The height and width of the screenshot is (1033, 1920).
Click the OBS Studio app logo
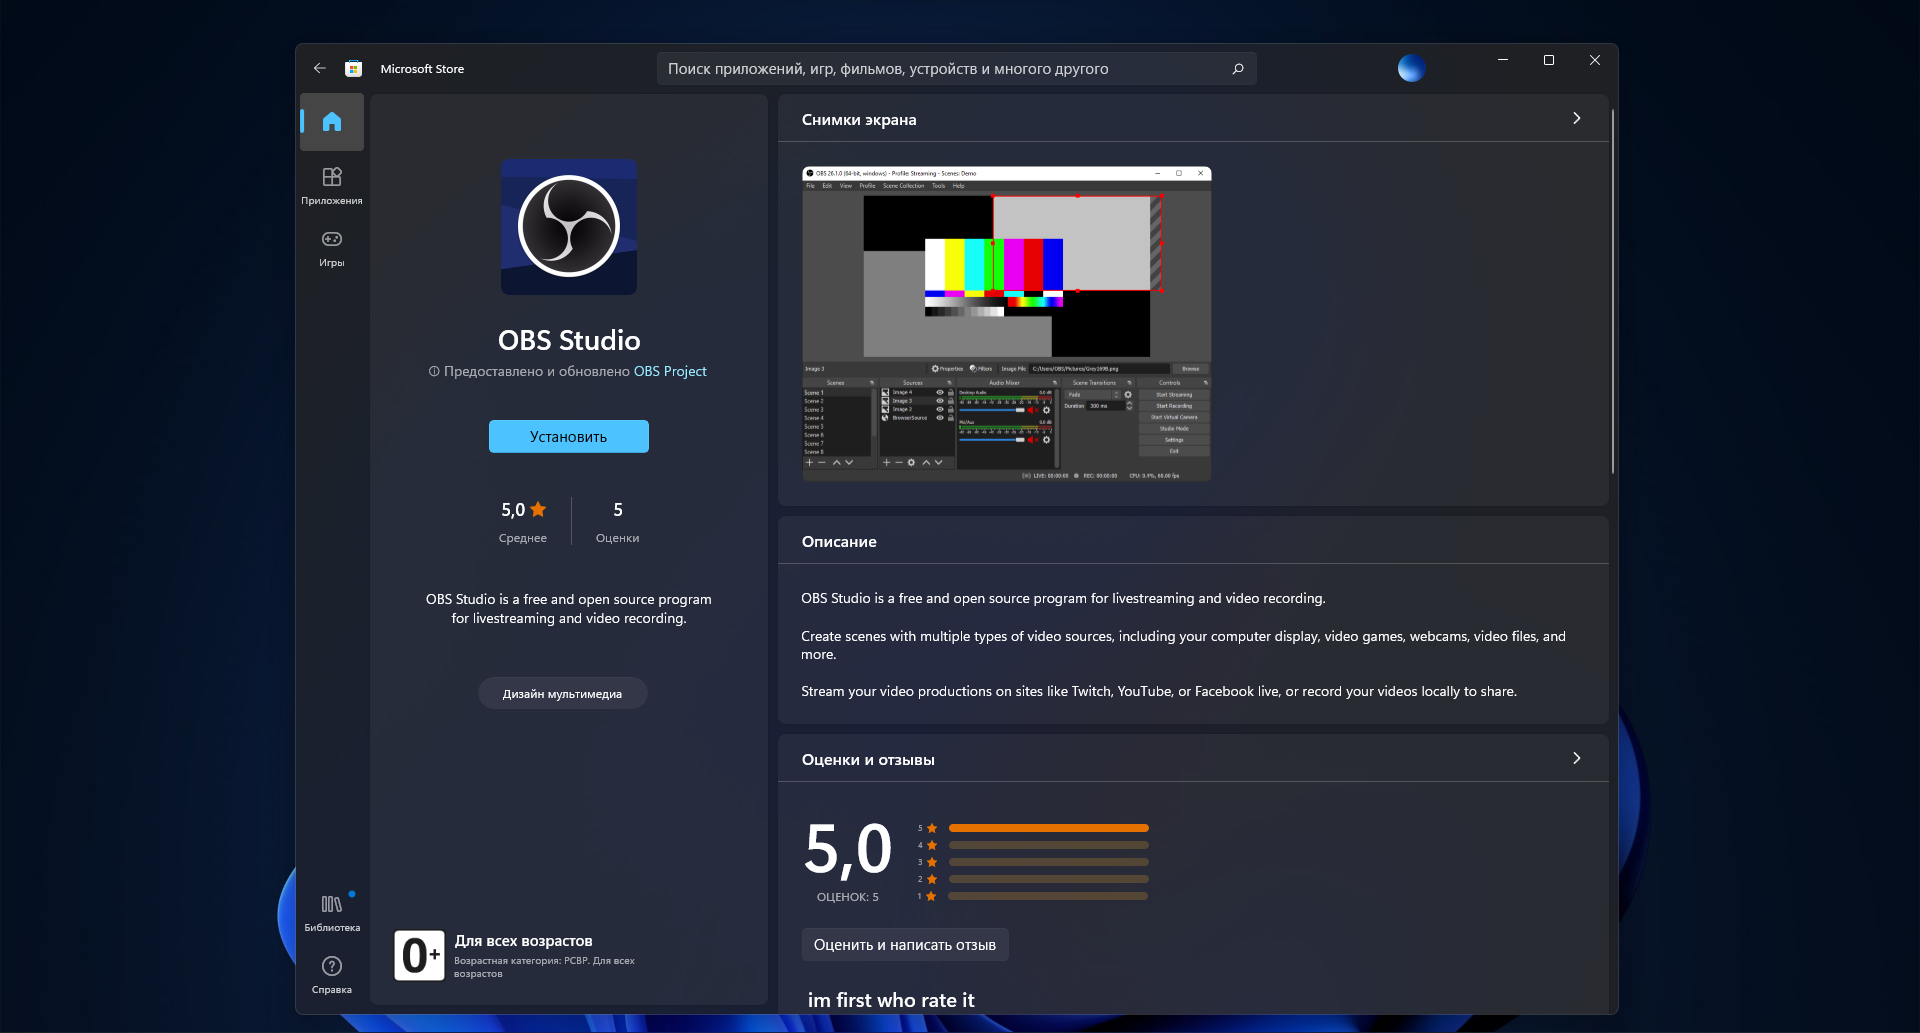point(569,227)
